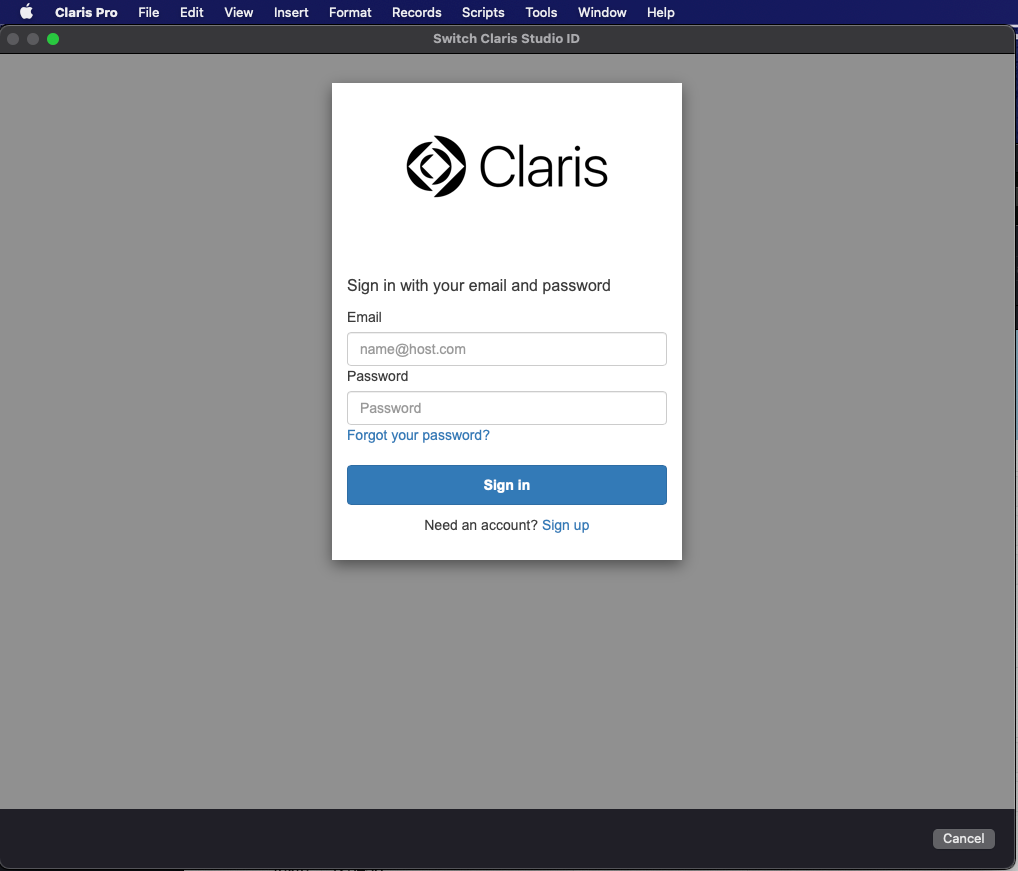Cancel the Switch Claris Studio ID dialog

point(963,839)
